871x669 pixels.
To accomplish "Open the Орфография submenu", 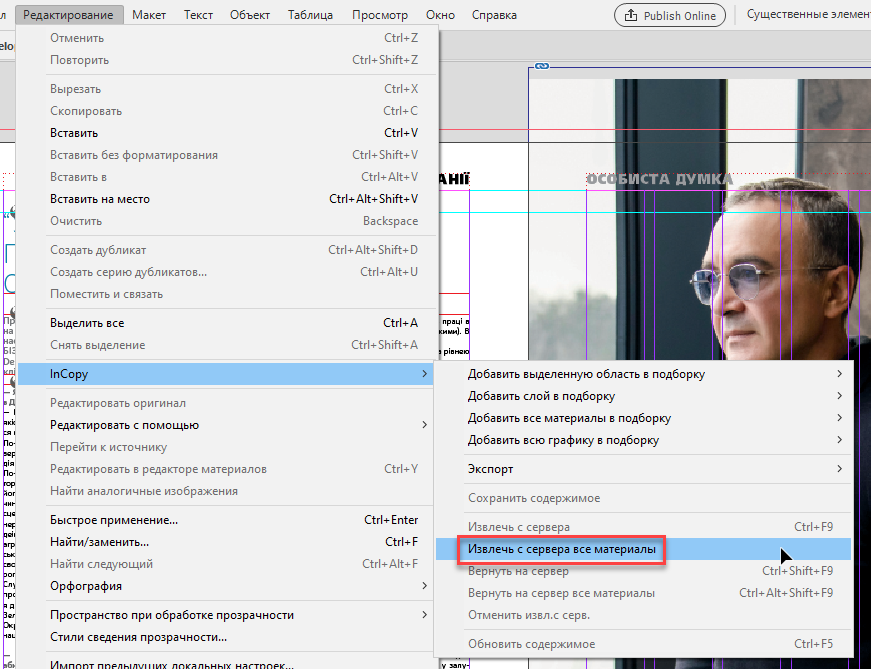I will pos(227,586).
